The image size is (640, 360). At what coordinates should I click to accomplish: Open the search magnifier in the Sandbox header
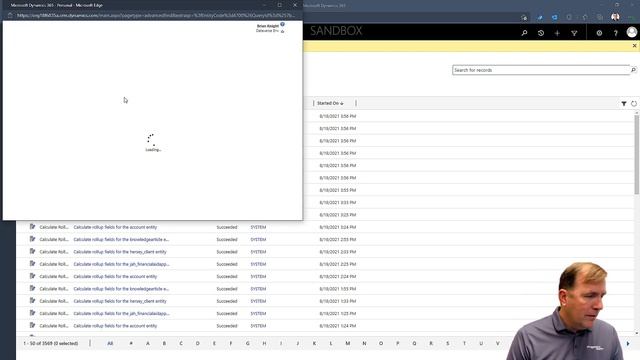(x=524, y=33)
